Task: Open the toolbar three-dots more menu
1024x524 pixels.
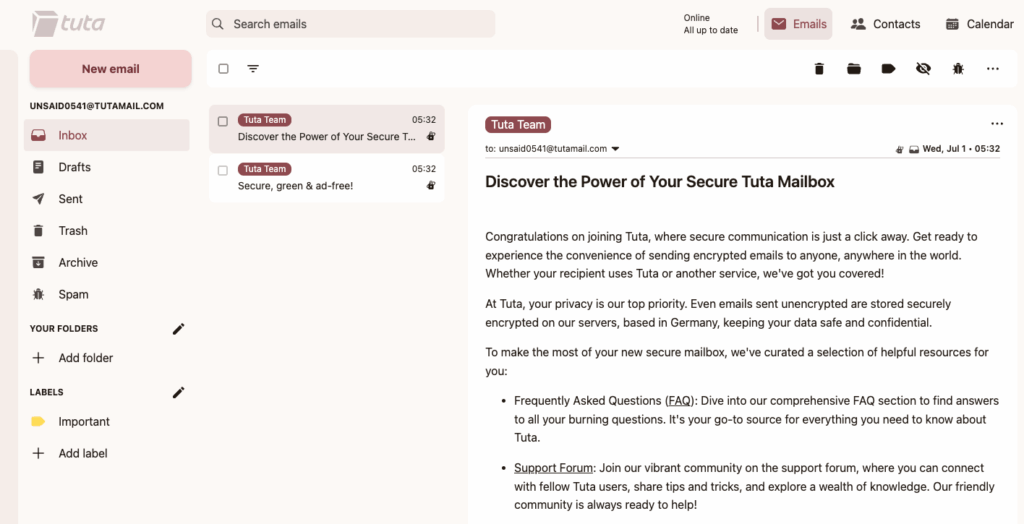Action: (x=993, y=69)
